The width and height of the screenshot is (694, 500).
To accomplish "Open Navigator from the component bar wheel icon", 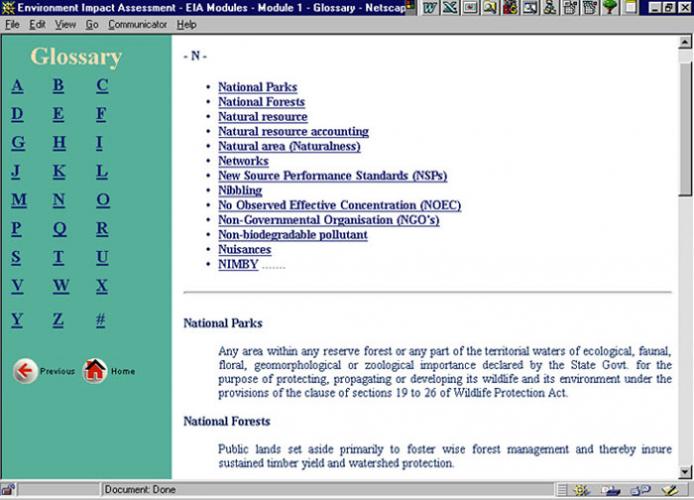I will coord(582,490).
